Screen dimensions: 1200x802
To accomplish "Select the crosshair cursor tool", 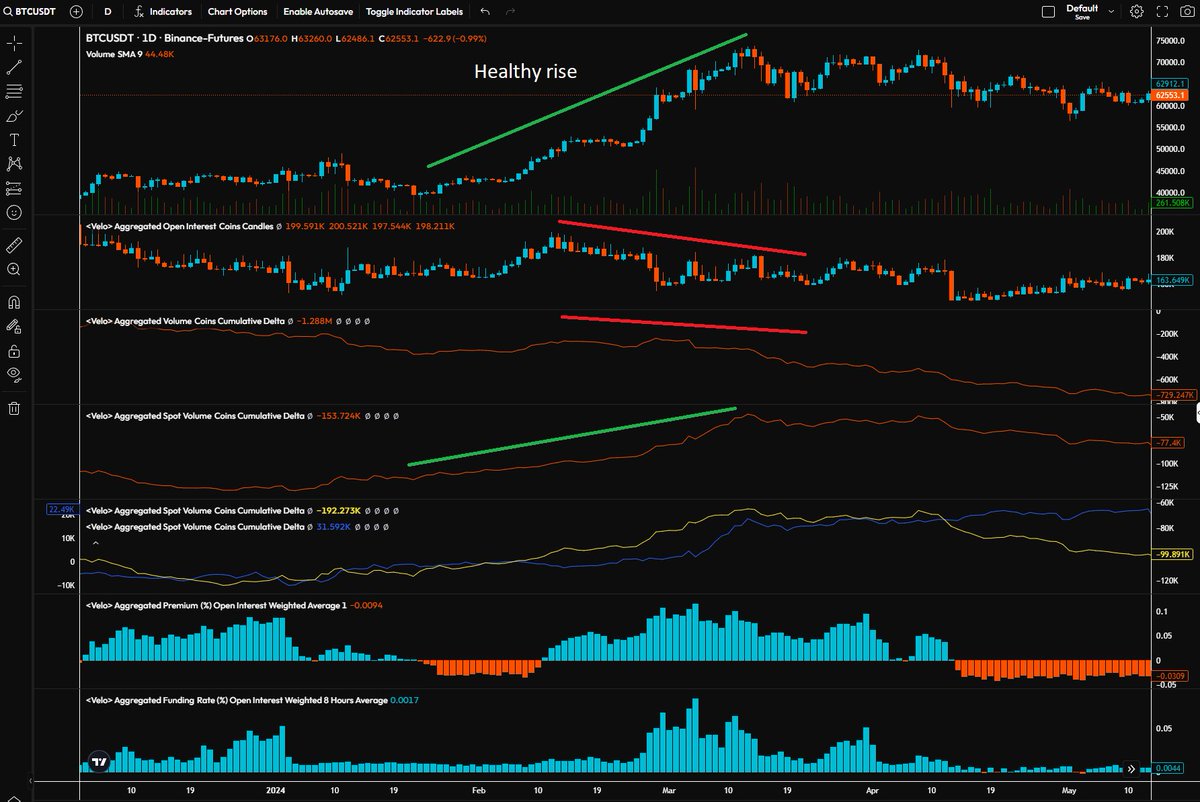I will 14,44.
